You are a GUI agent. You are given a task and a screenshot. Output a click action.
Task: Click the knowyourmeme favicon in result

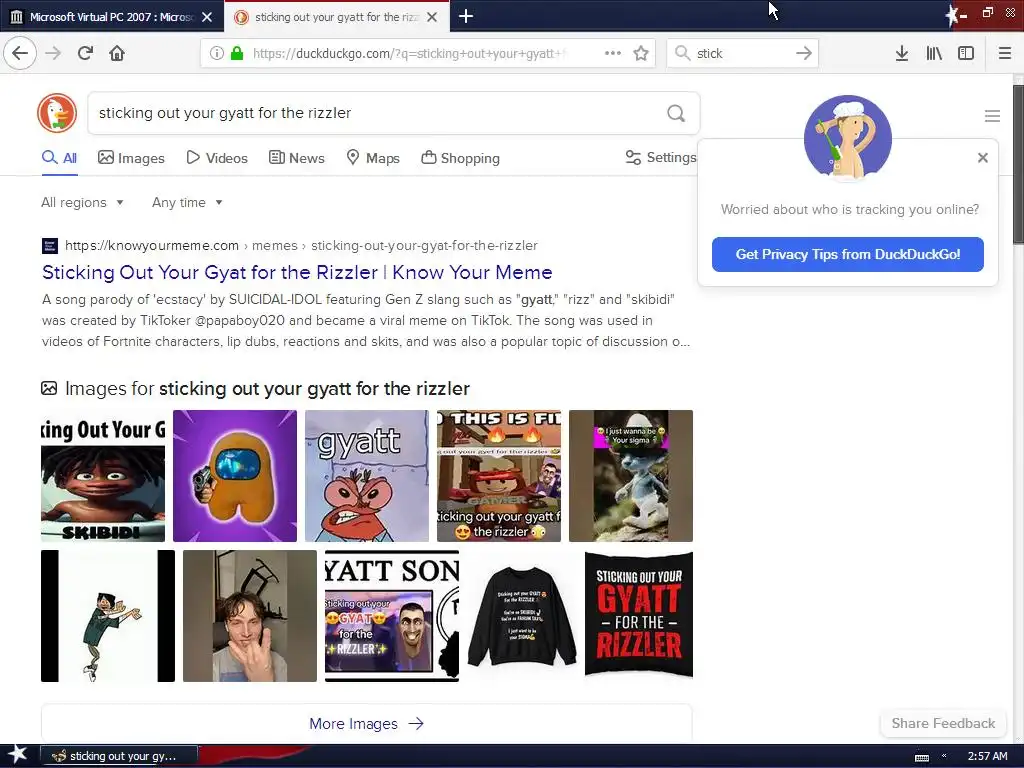click(x=50, y=246)
